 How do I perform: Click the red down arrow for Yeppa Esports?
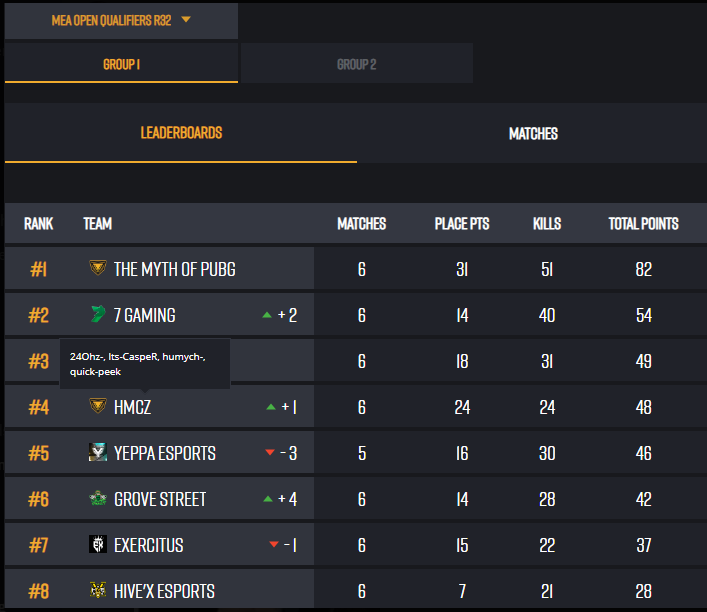(270, 452)
